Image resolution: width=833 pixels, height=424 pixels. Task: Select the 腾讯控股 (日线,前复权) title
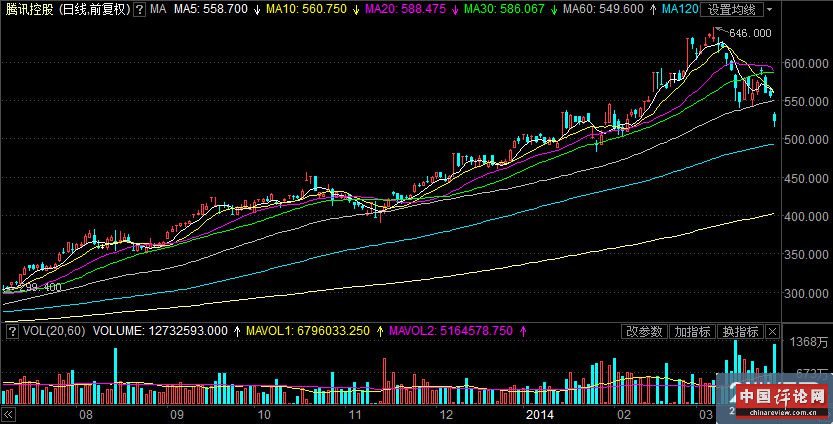click(68, 10)
